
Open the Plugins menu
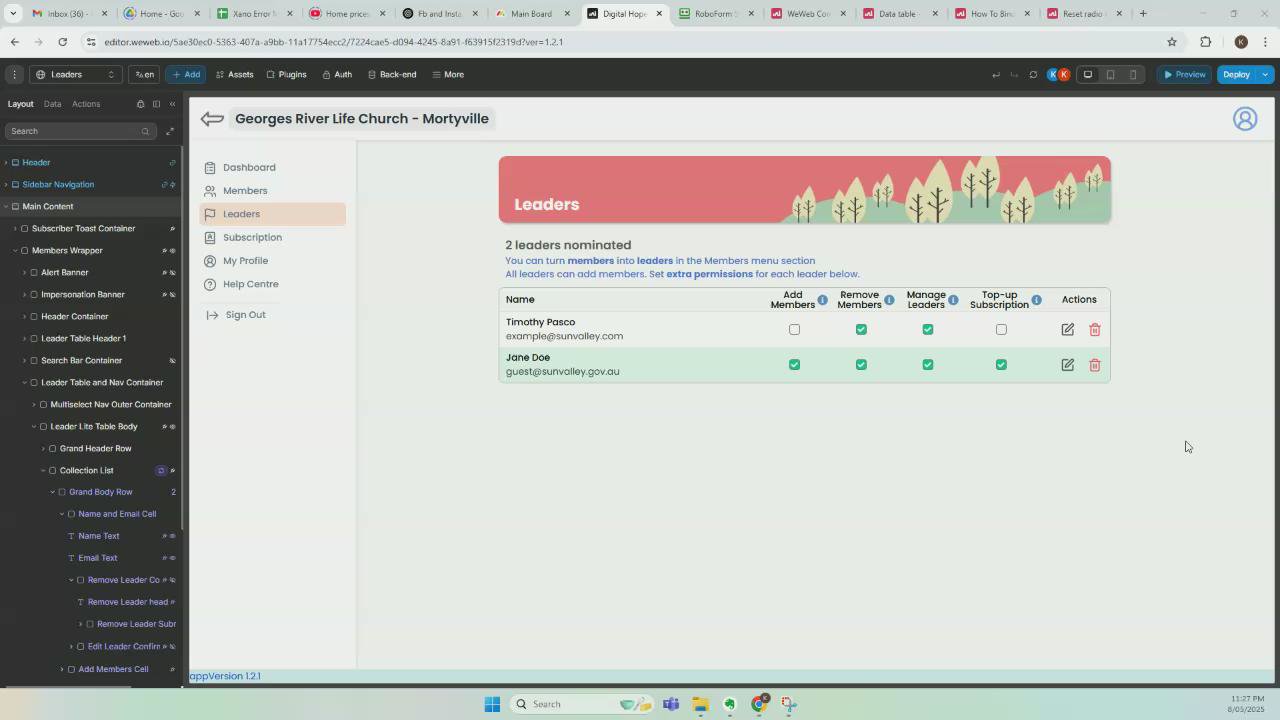pos(286,74)
